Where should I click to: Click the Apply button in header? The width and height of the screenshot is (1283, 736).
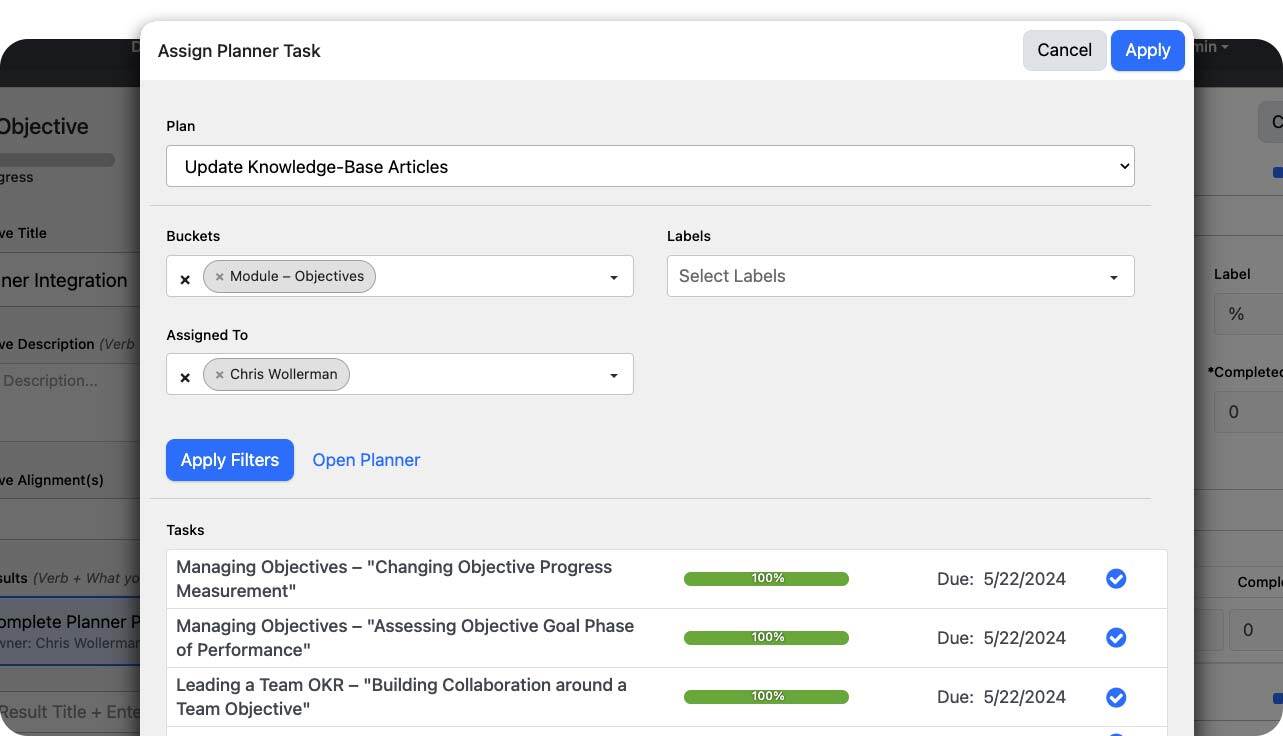1147,50
